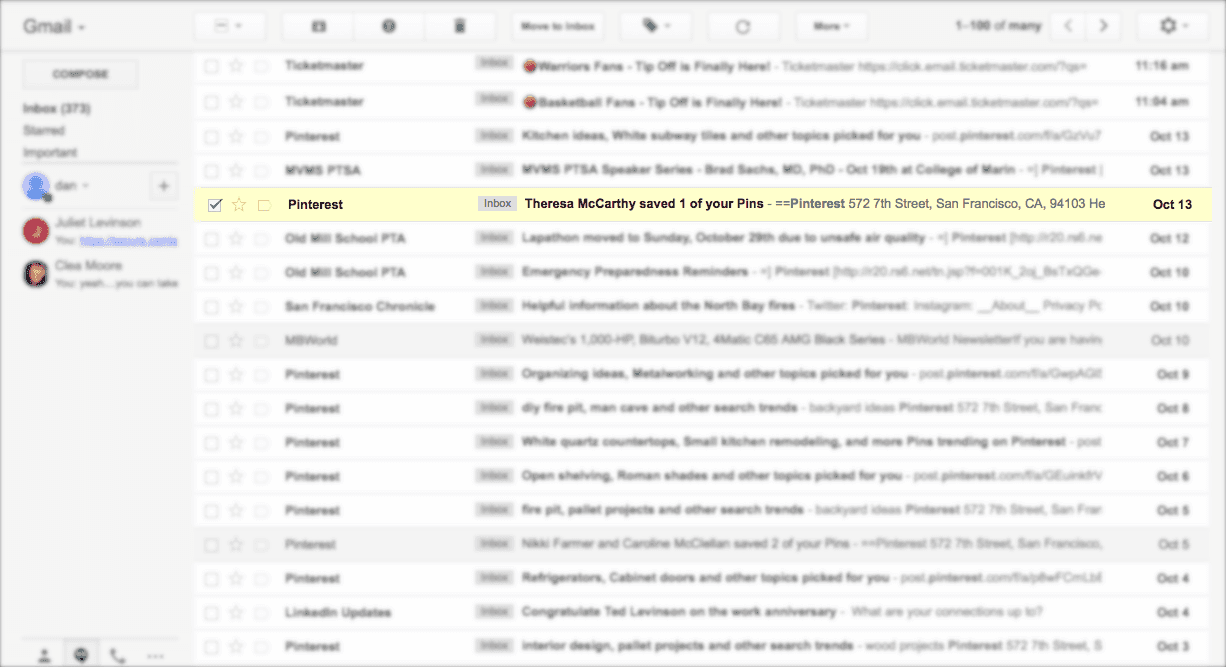Screen dimensions: 1226x667
Task: Check the LinkedIn Updates email box
Action: click(211, 612)
